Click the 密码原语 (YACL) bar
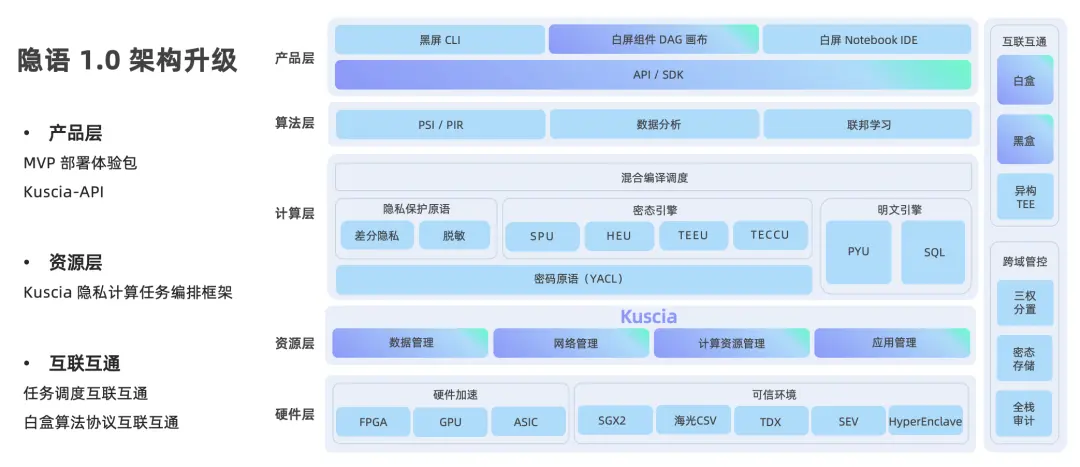 pyautogui.click(x=573, y=279)
